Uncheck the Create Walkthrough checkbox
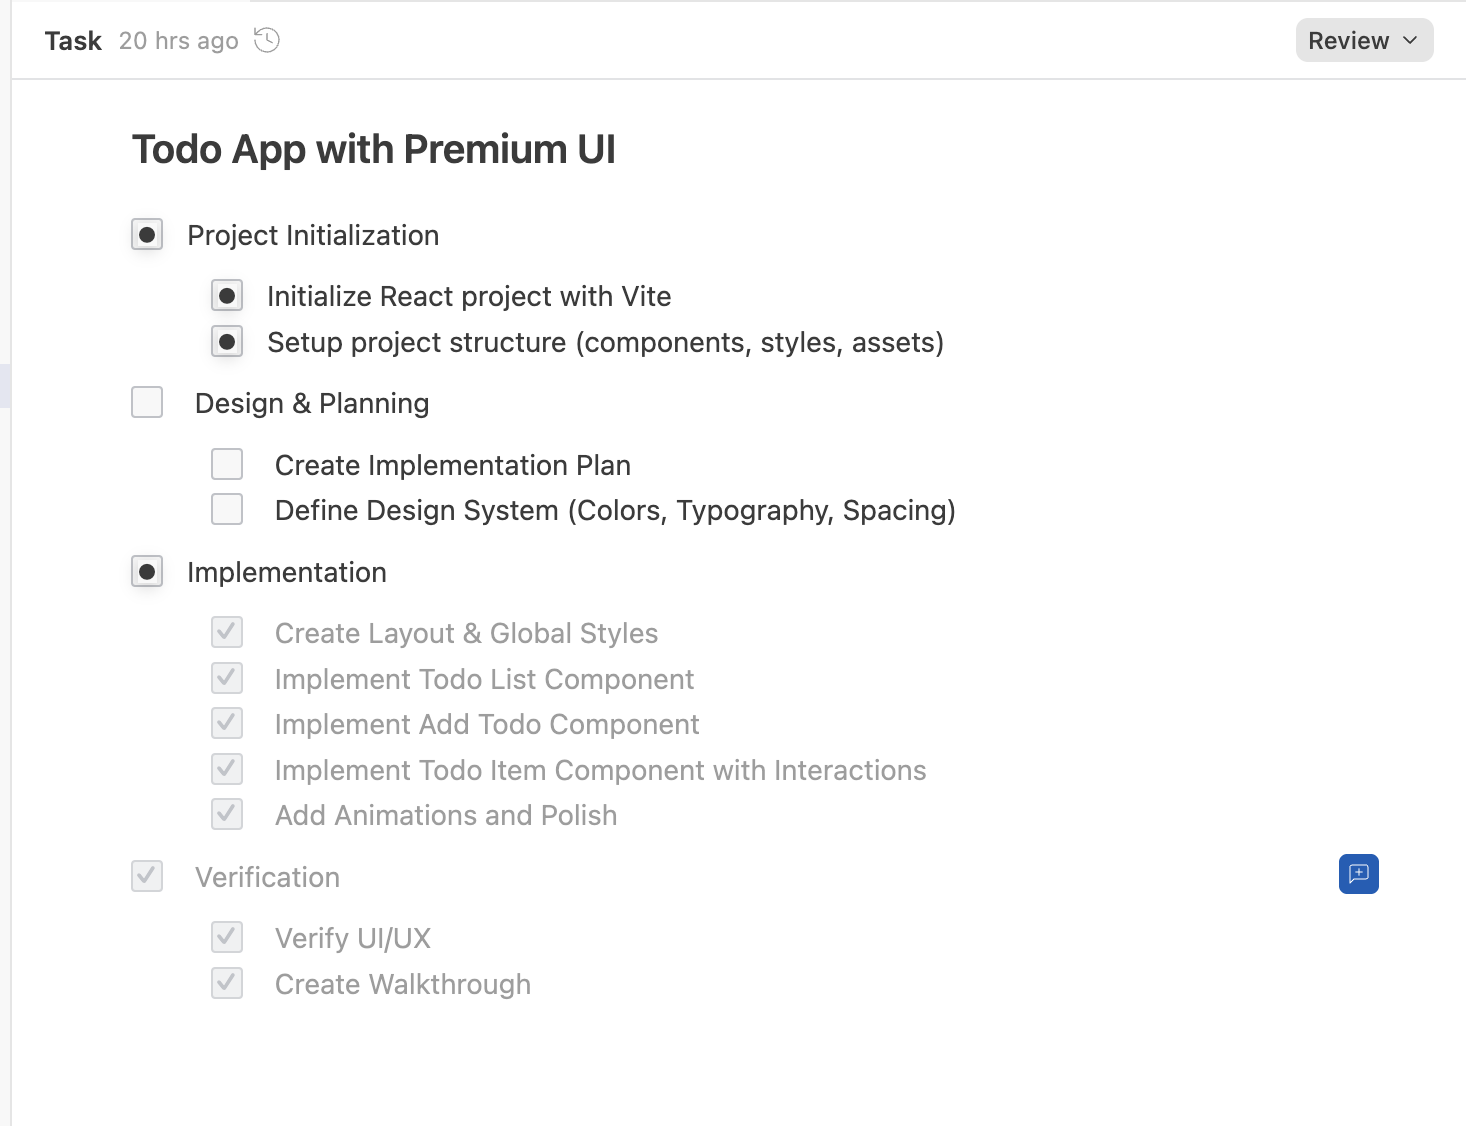The width and height of the screenshot is (1466, 1126). pos(227,983)
